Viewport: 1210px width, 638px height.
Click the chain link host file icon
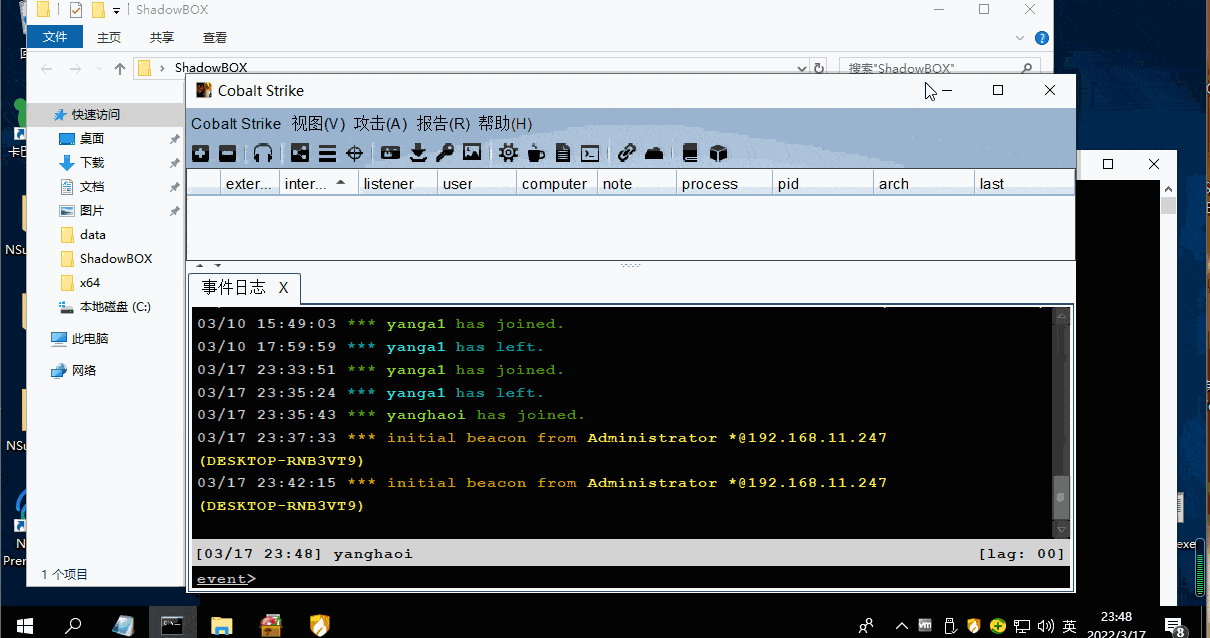click(x=627, y=153)
